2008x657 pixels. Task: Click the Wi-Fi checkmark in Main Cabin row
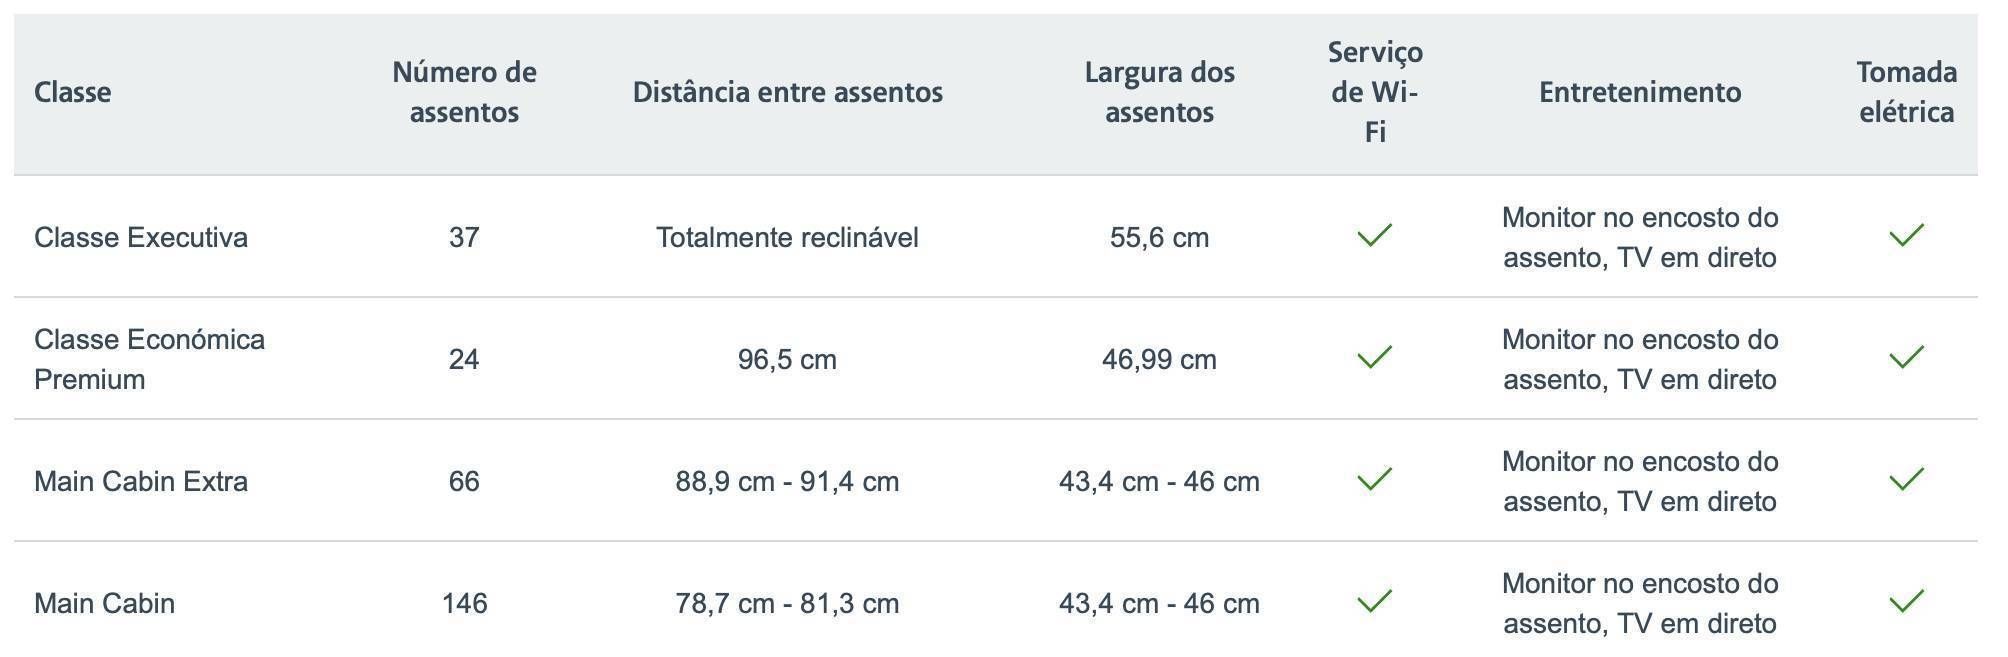(1375, 602)
